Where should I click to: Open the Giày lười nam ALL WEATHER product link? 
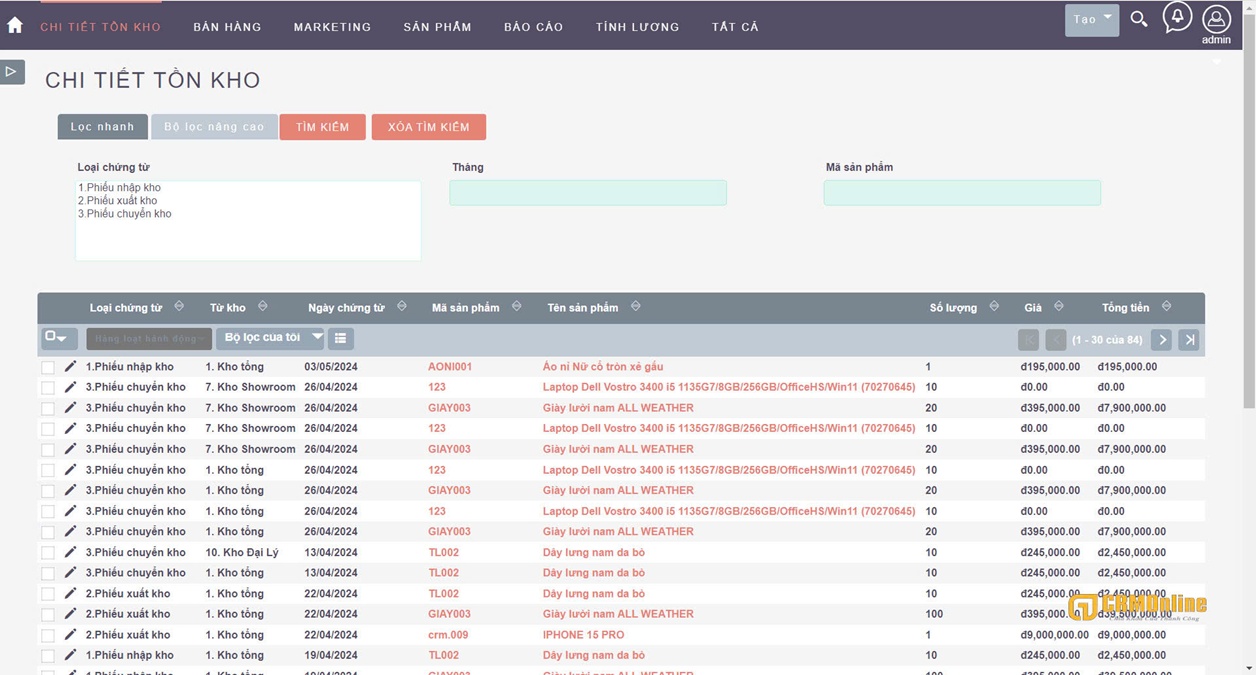tap(617, 407)
